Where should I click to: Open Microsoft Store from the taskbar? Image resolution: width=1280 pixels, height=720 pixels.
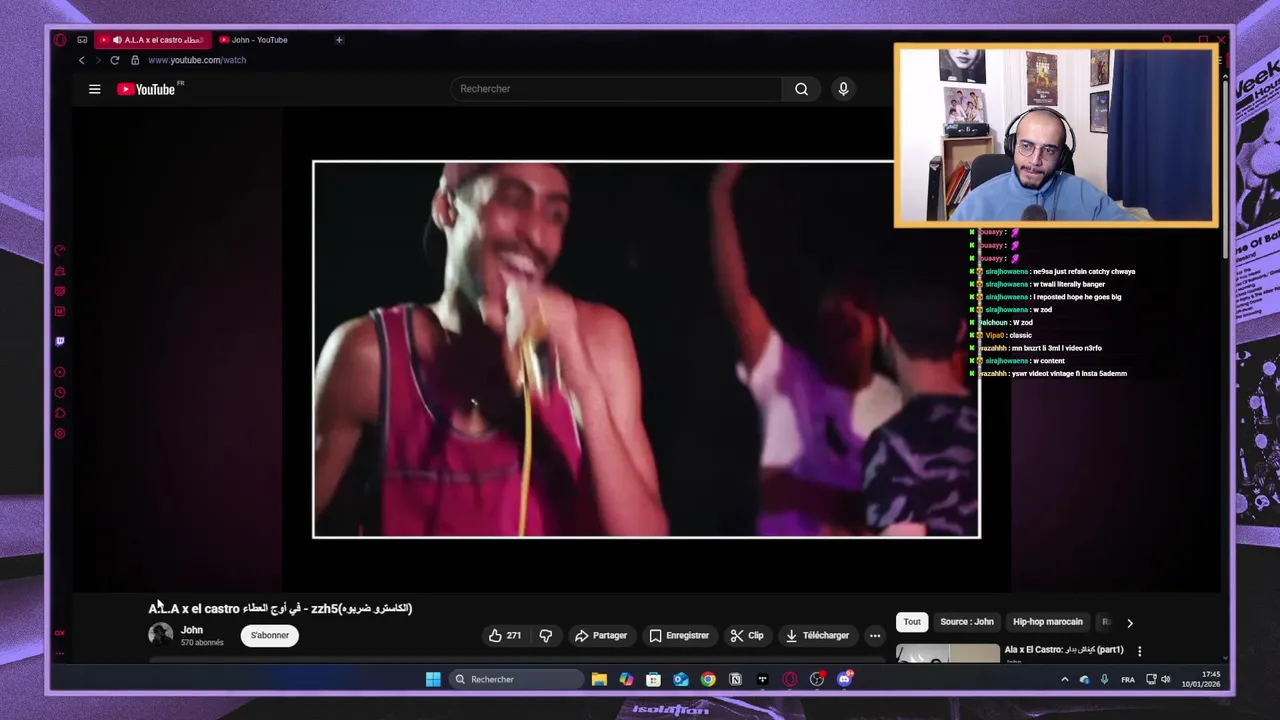[653, 679]
